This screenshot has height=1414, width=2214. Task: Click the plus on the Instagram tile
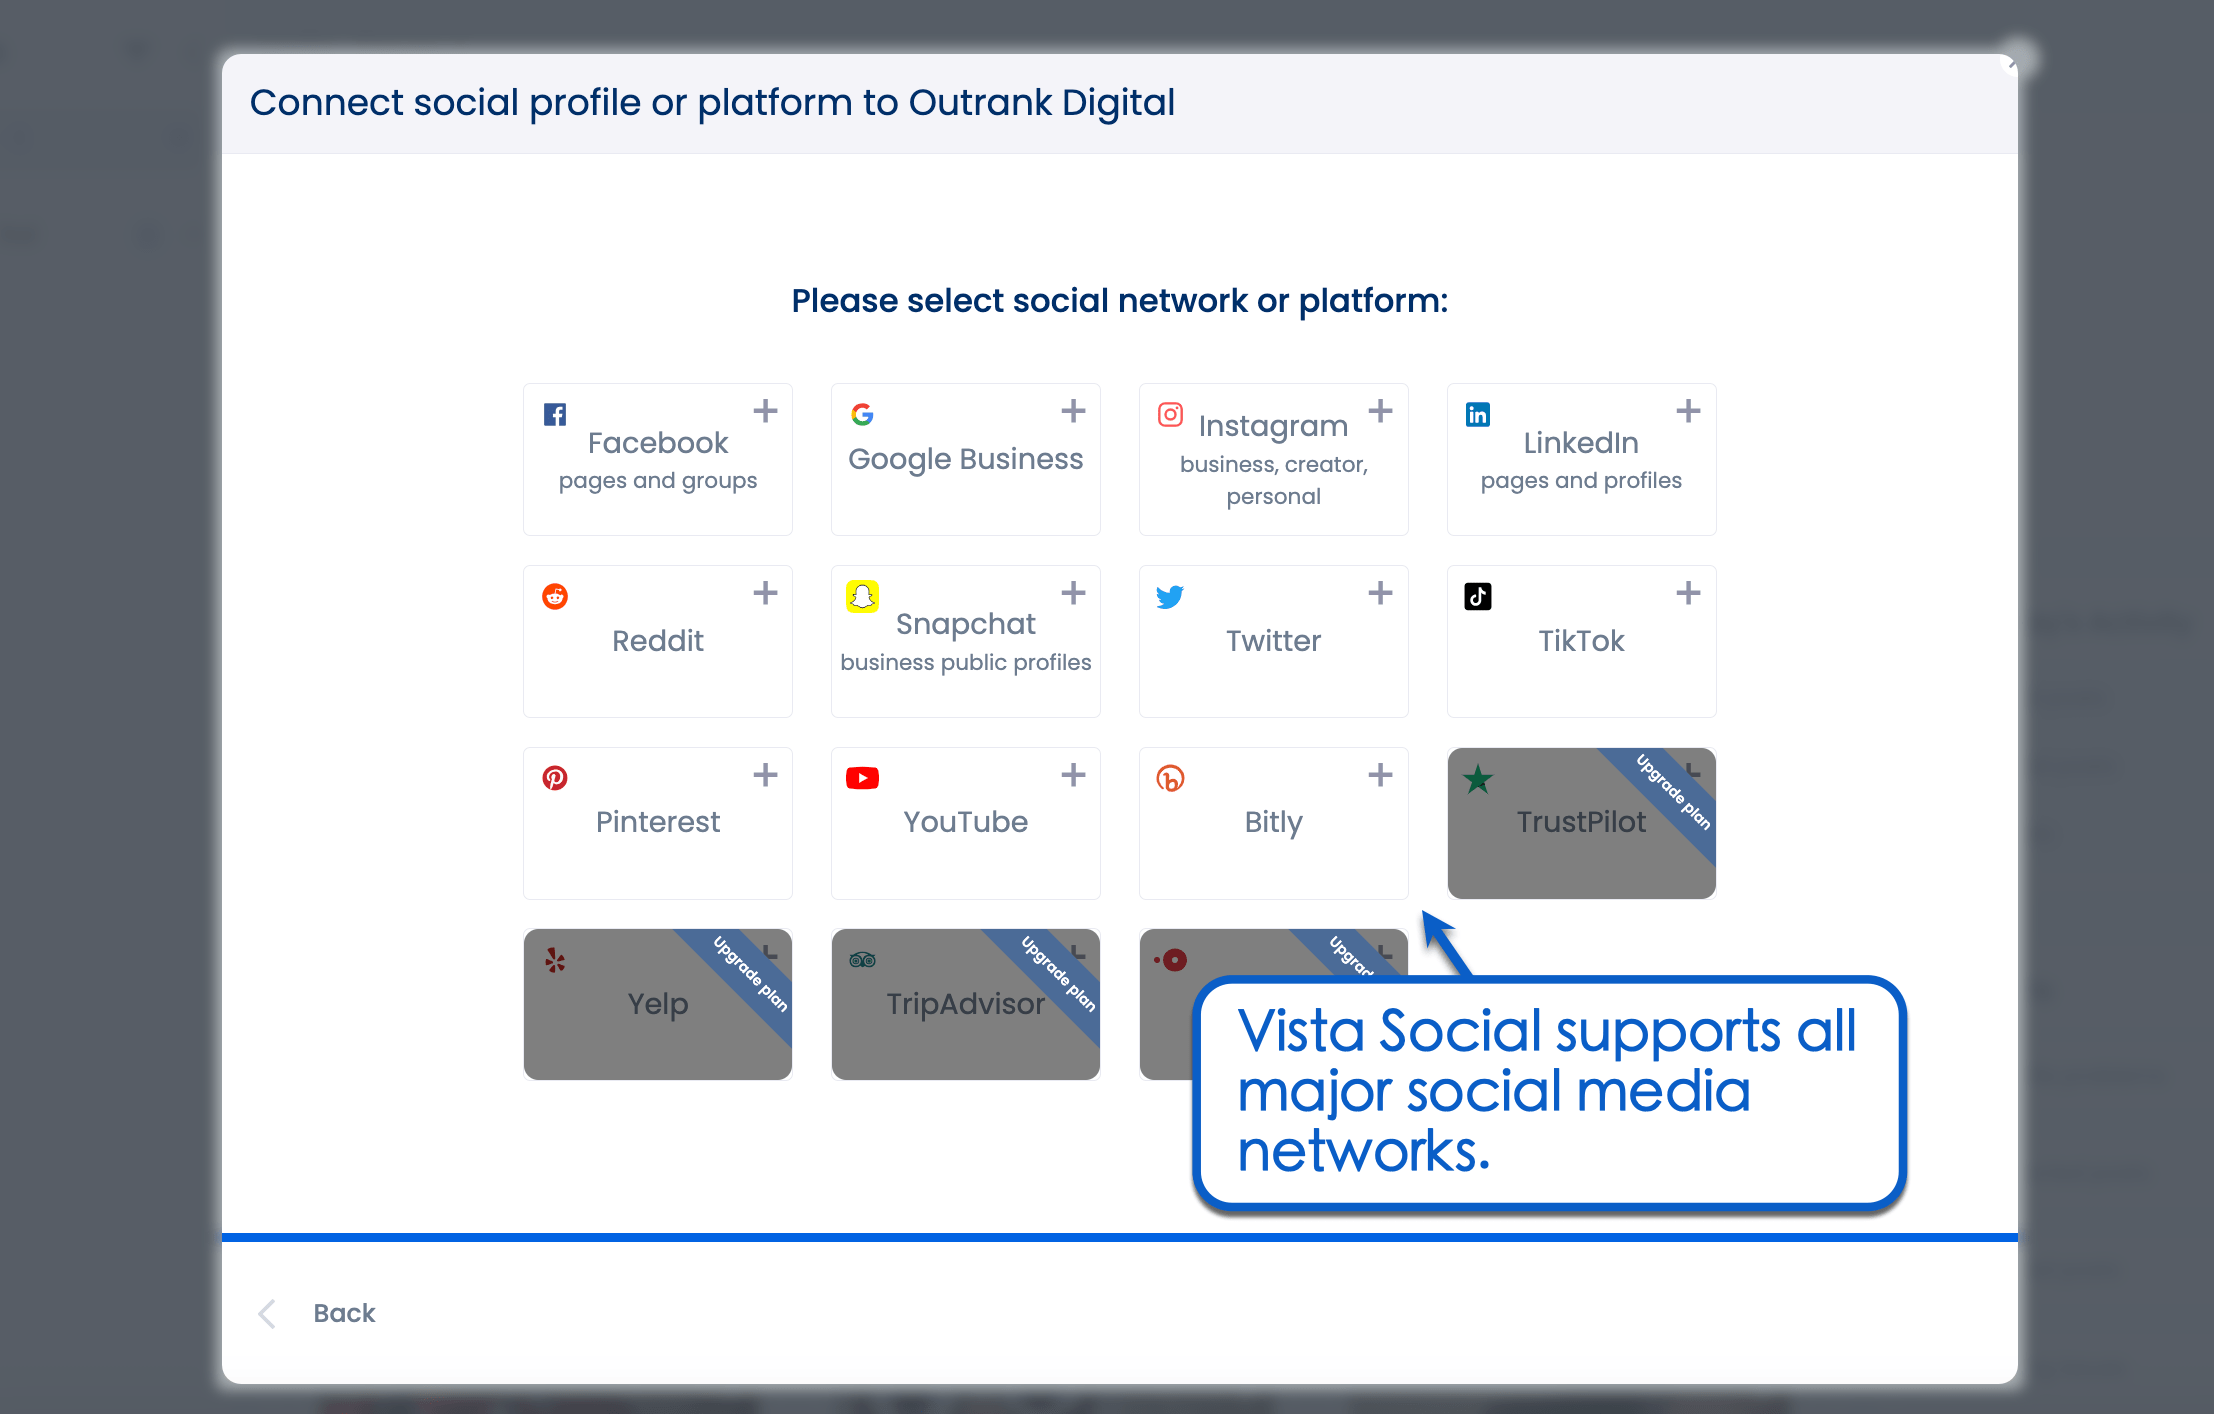coord(1381,410)
